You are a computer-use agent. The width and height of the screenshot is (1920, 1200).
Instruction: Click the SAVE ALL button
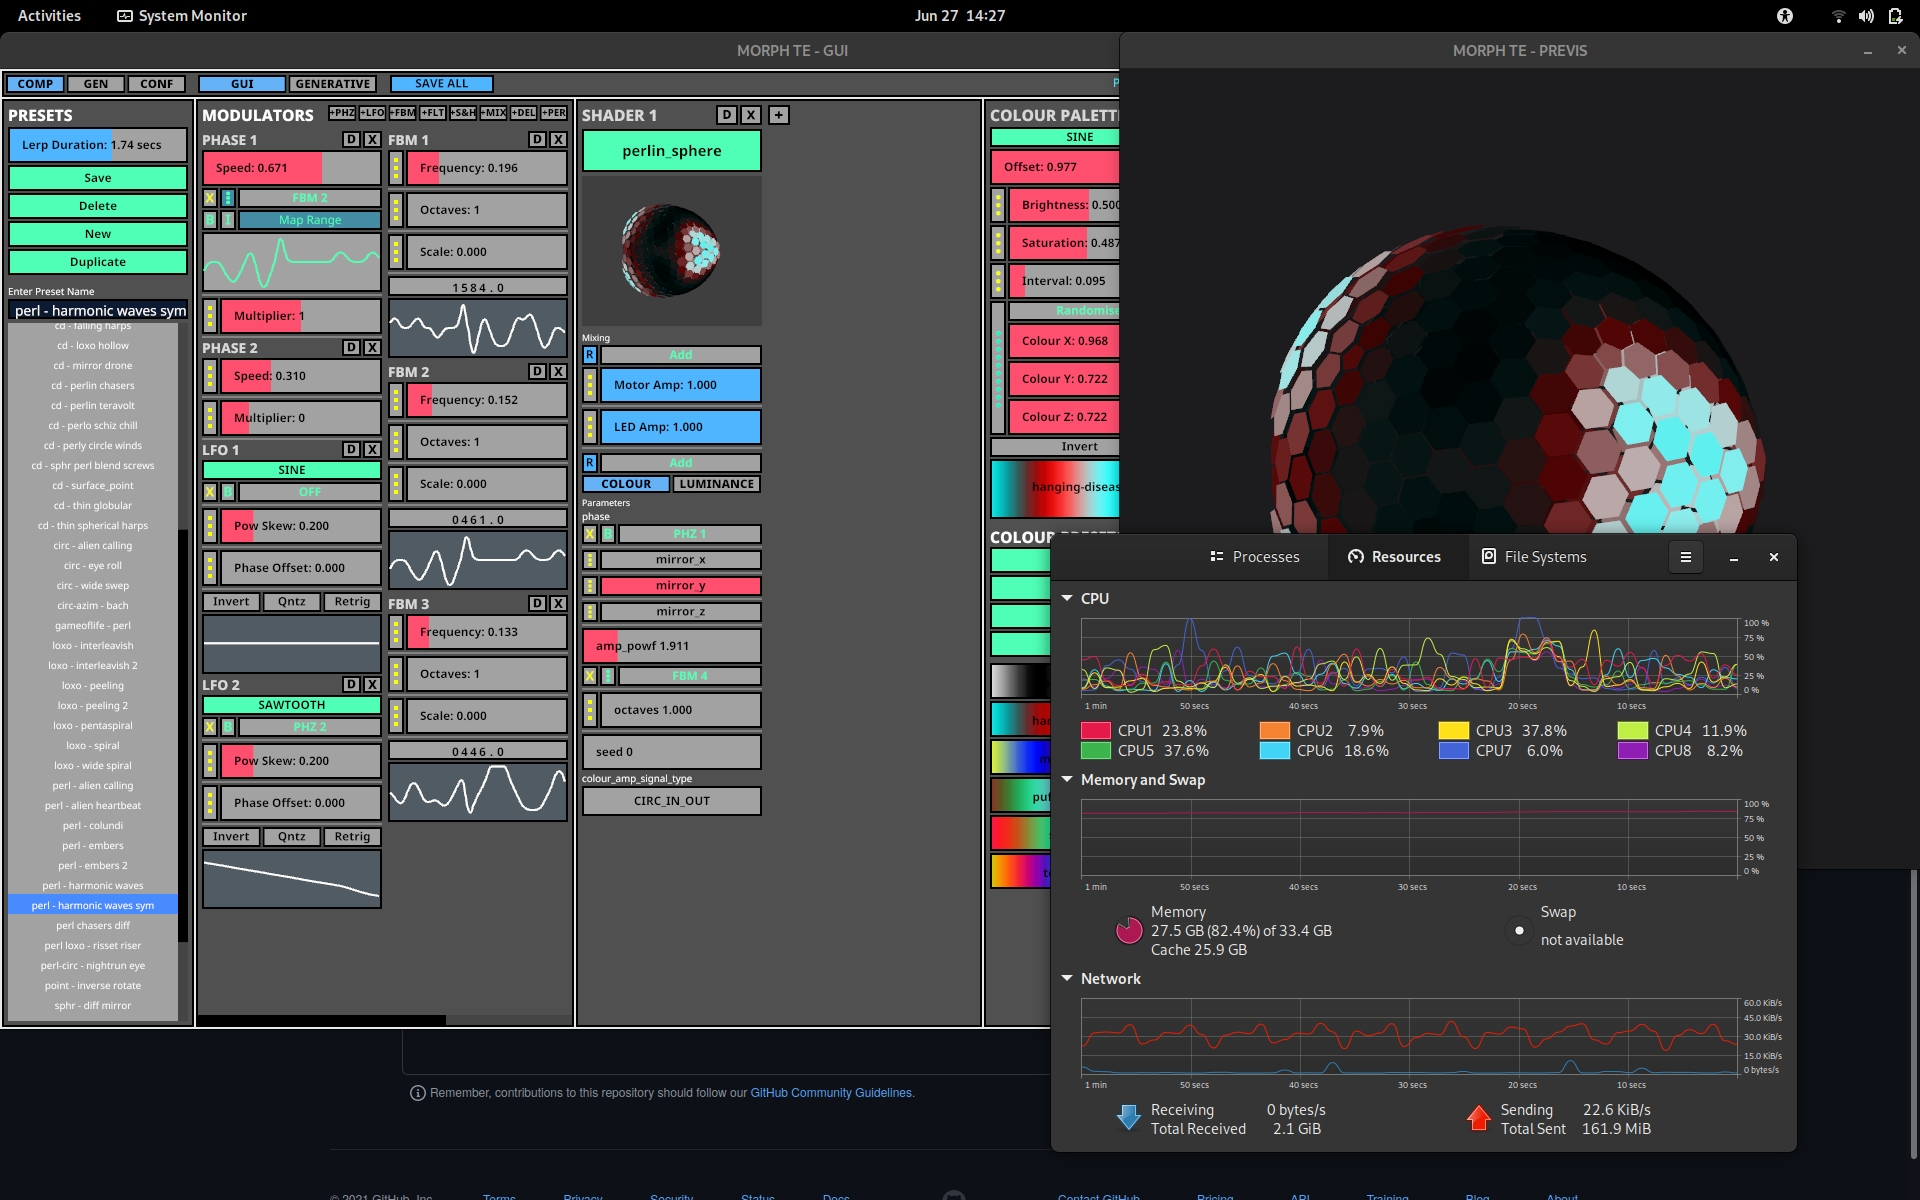point(441,83)
